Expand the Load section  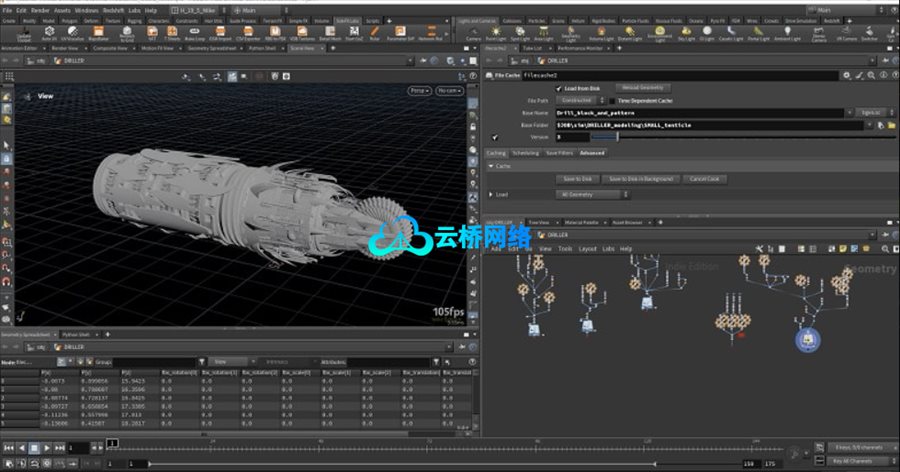[x=490, y=194]
